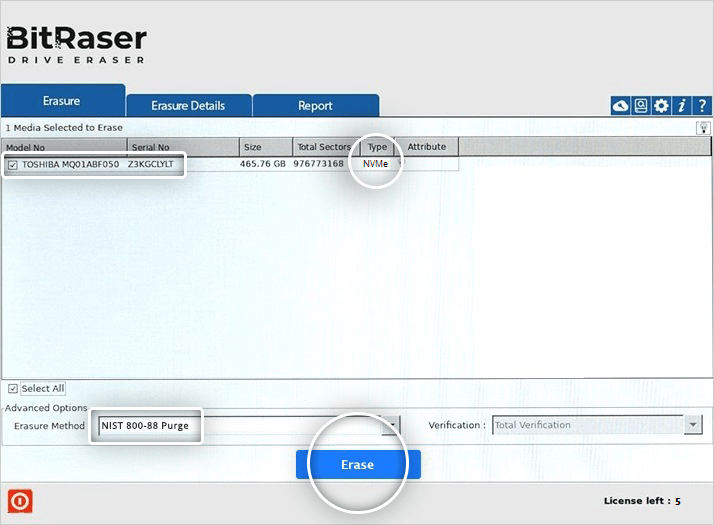This screenshot has width=714, height=525.
Task: Sort by the Size column header
Action: 265,147
